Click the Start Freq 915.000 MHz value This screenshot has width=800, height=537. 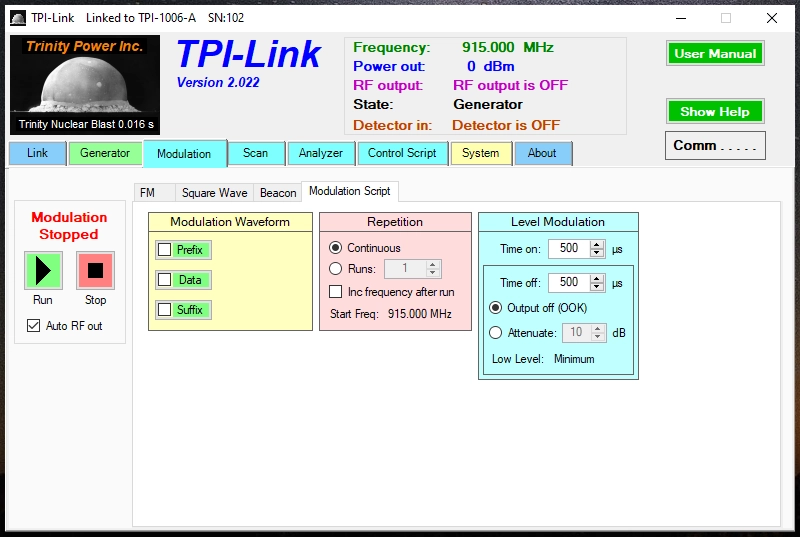pyautogui.click(x=419, y=314)
